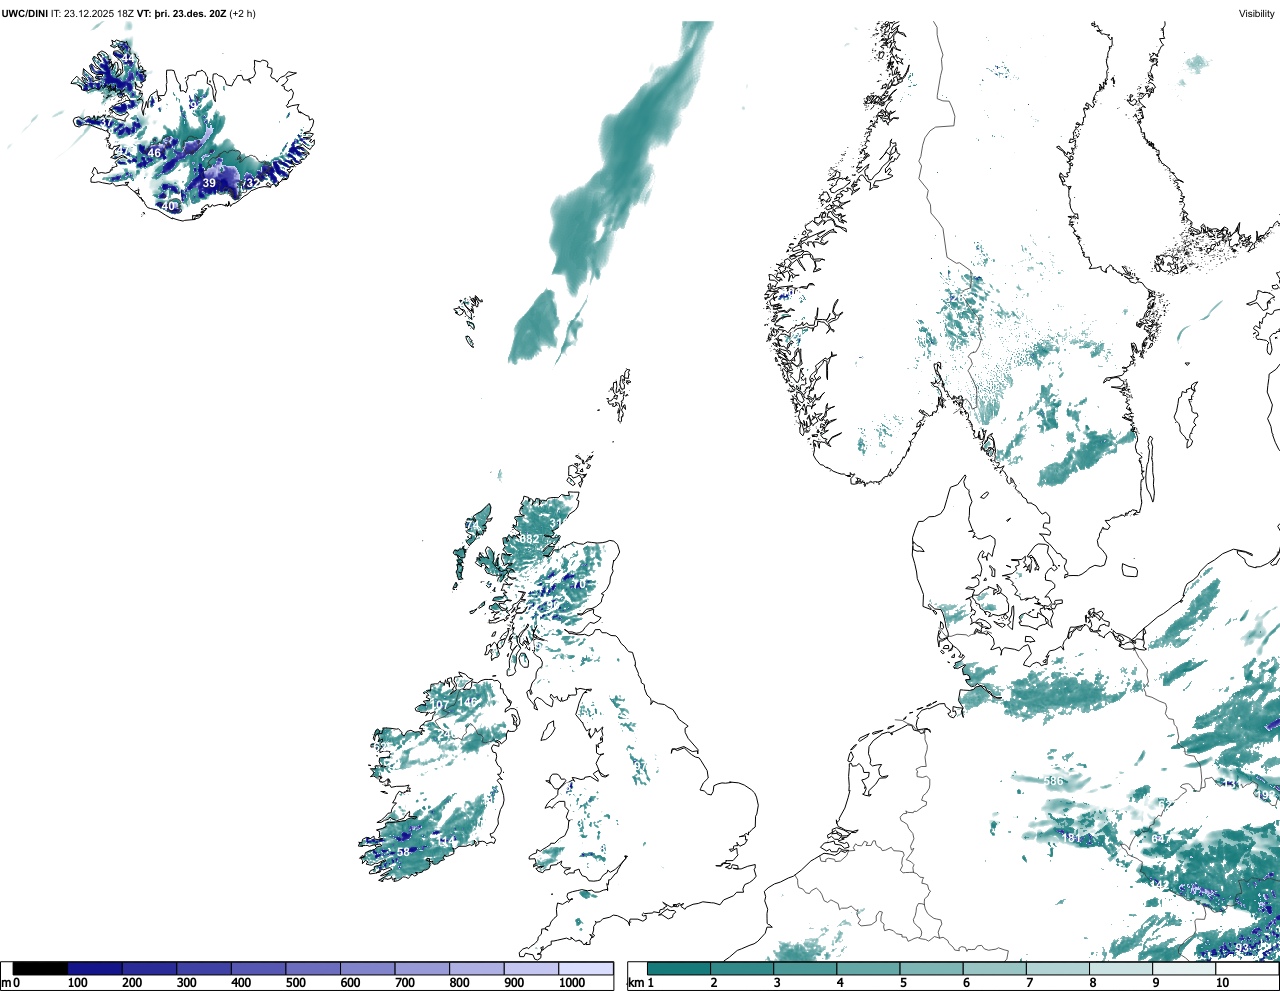
Task: Click the 1–2 km dark teal swatch
Action: tap(678, 968)
